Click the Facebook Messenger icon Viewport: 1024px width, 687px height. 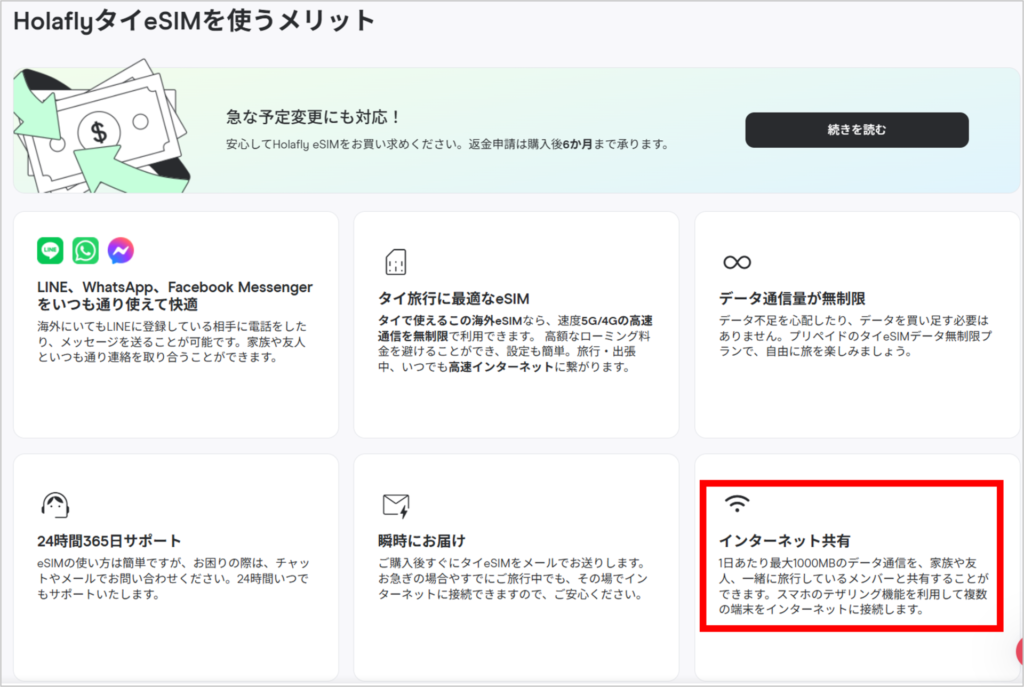coord(120,250)
